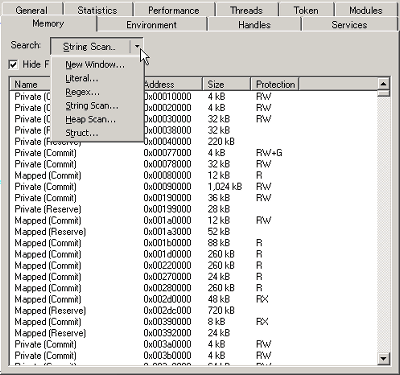Screen dimensions: 400x375
Task: Select Heap Scan... menu item
Action: pos(98,119)
